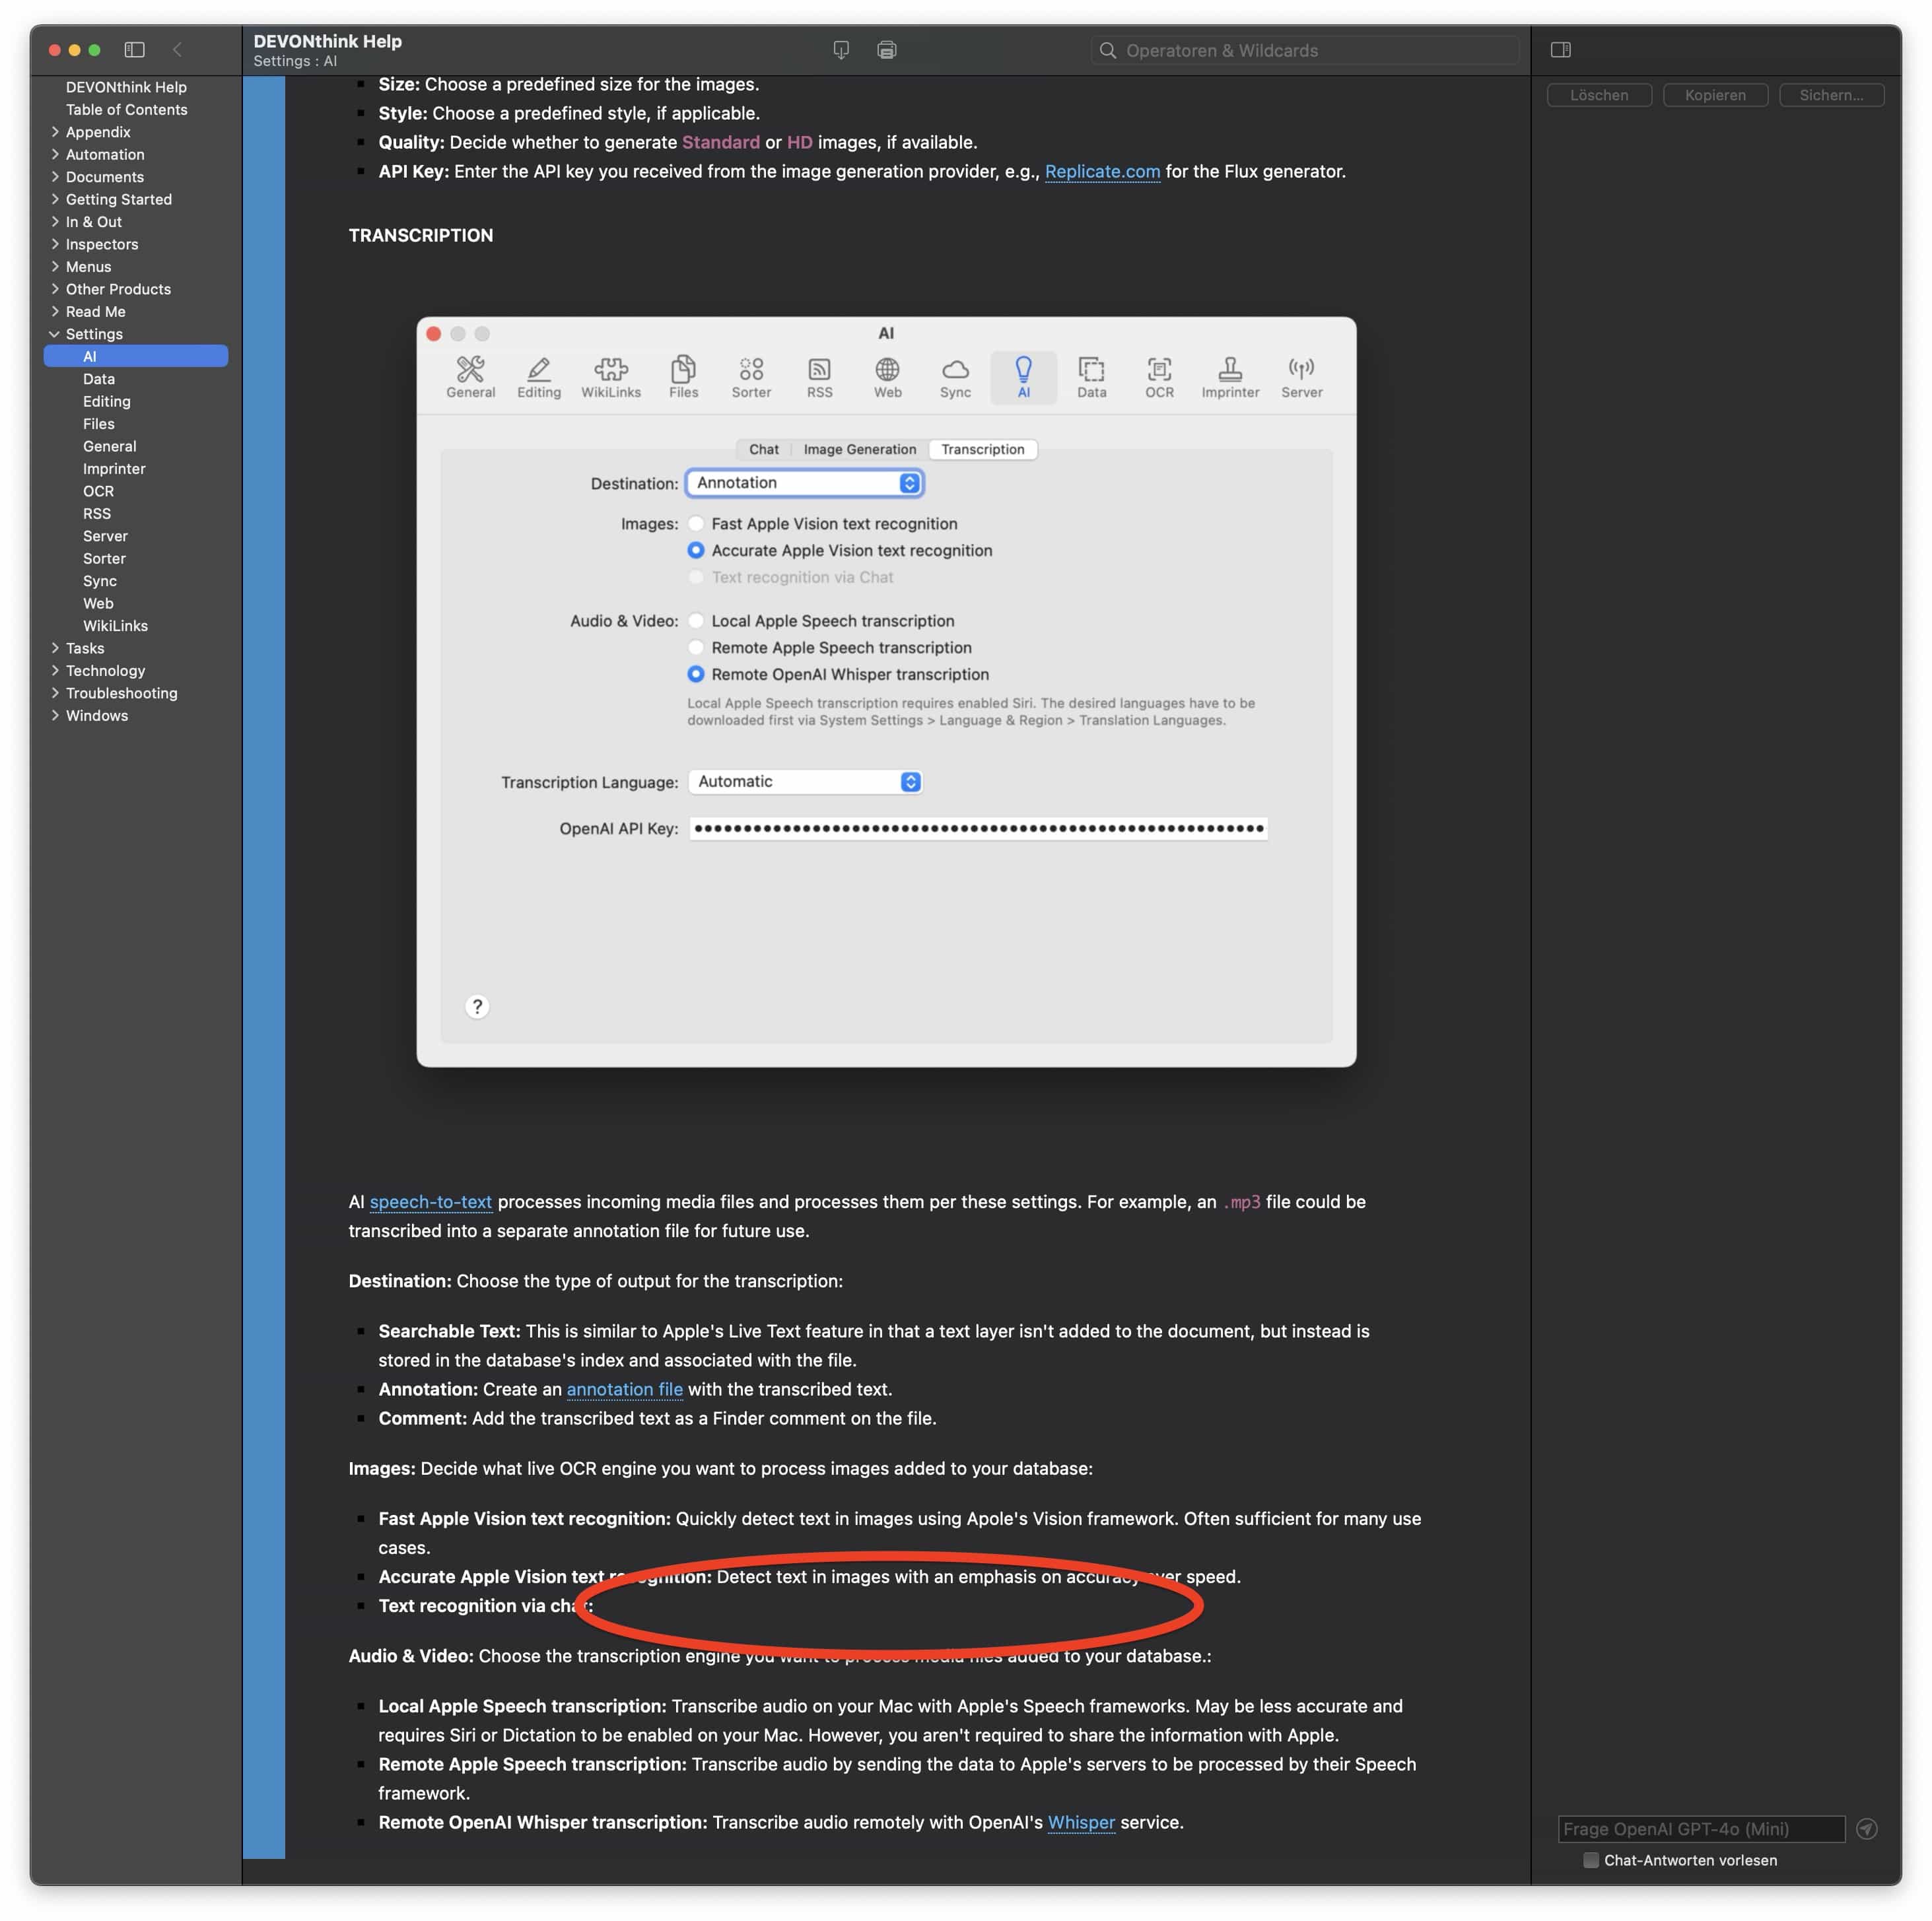The image size is (1932, 1921).
Task: Toggle the right chat panel icon
Action: tap(1561, 50)
